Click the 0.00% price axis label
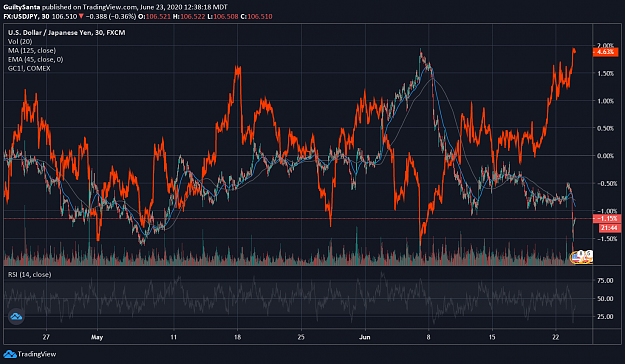The width and height of the screenshot is (625, 364). 605,156
